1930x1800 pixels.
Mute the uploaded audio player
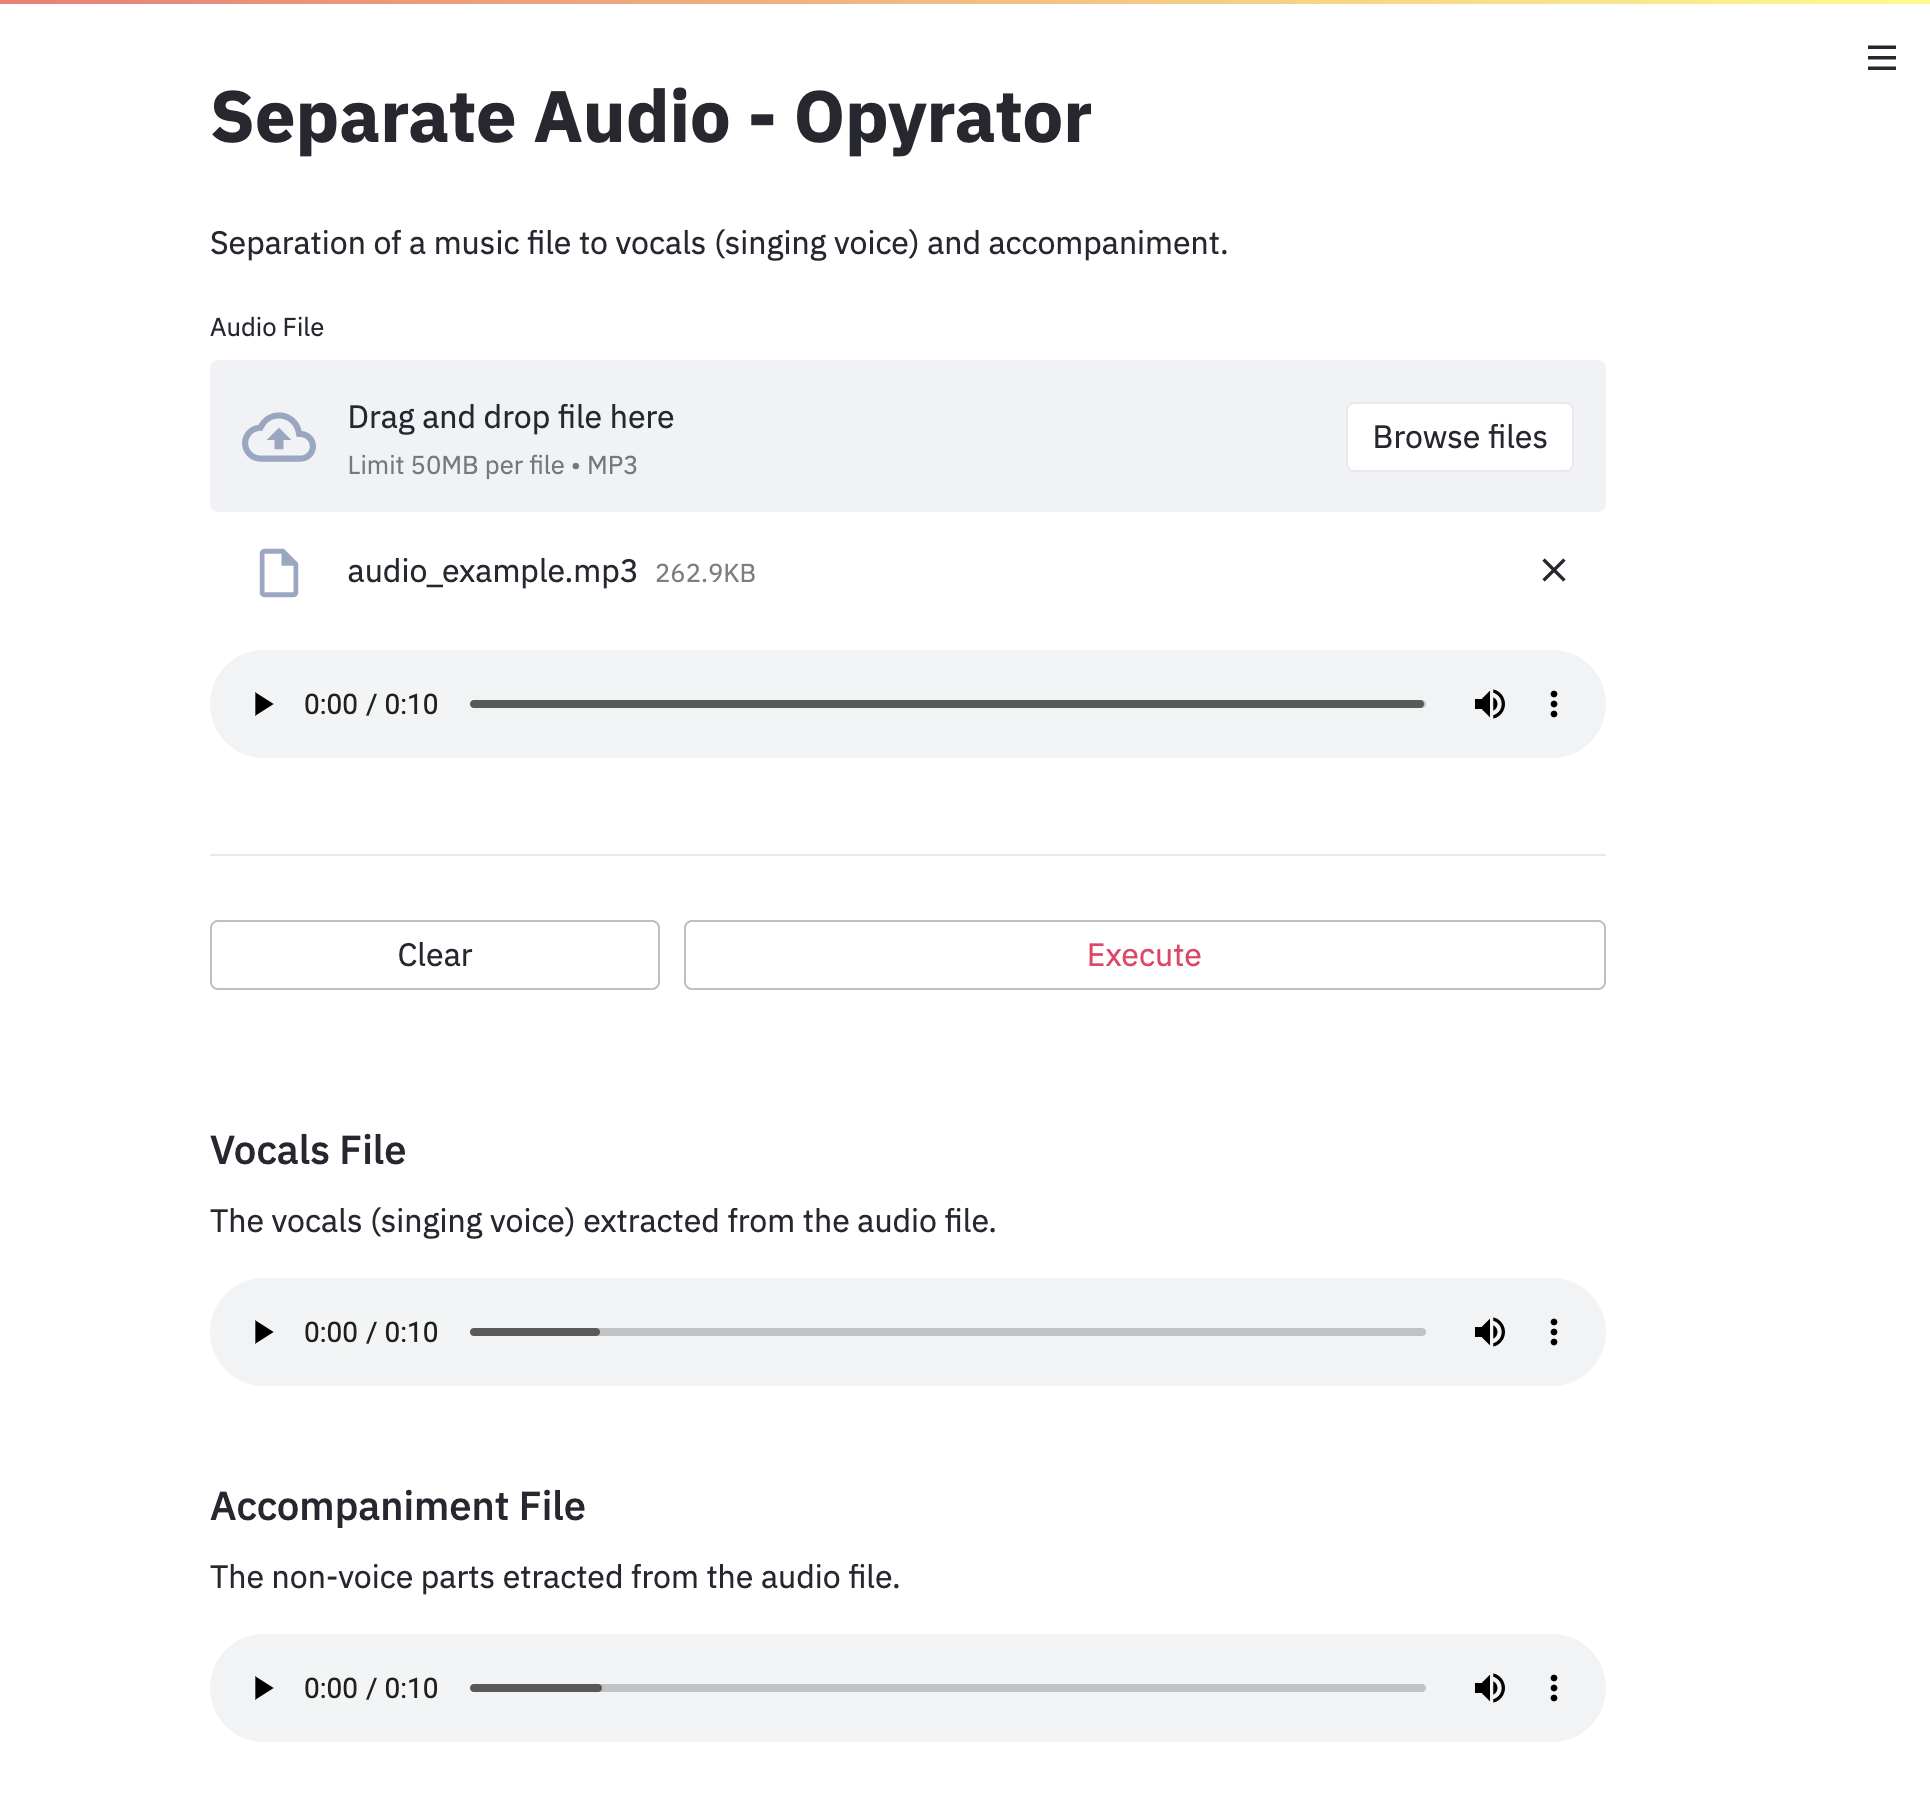click(1489, 704)
